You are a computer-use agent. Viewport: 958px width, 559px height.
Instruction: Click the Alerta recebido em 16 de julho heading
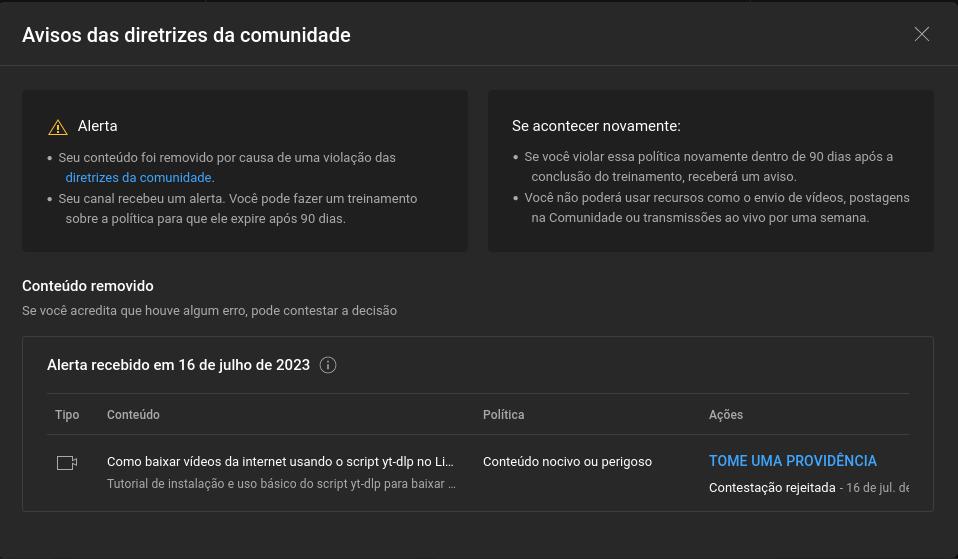[178, 365]
